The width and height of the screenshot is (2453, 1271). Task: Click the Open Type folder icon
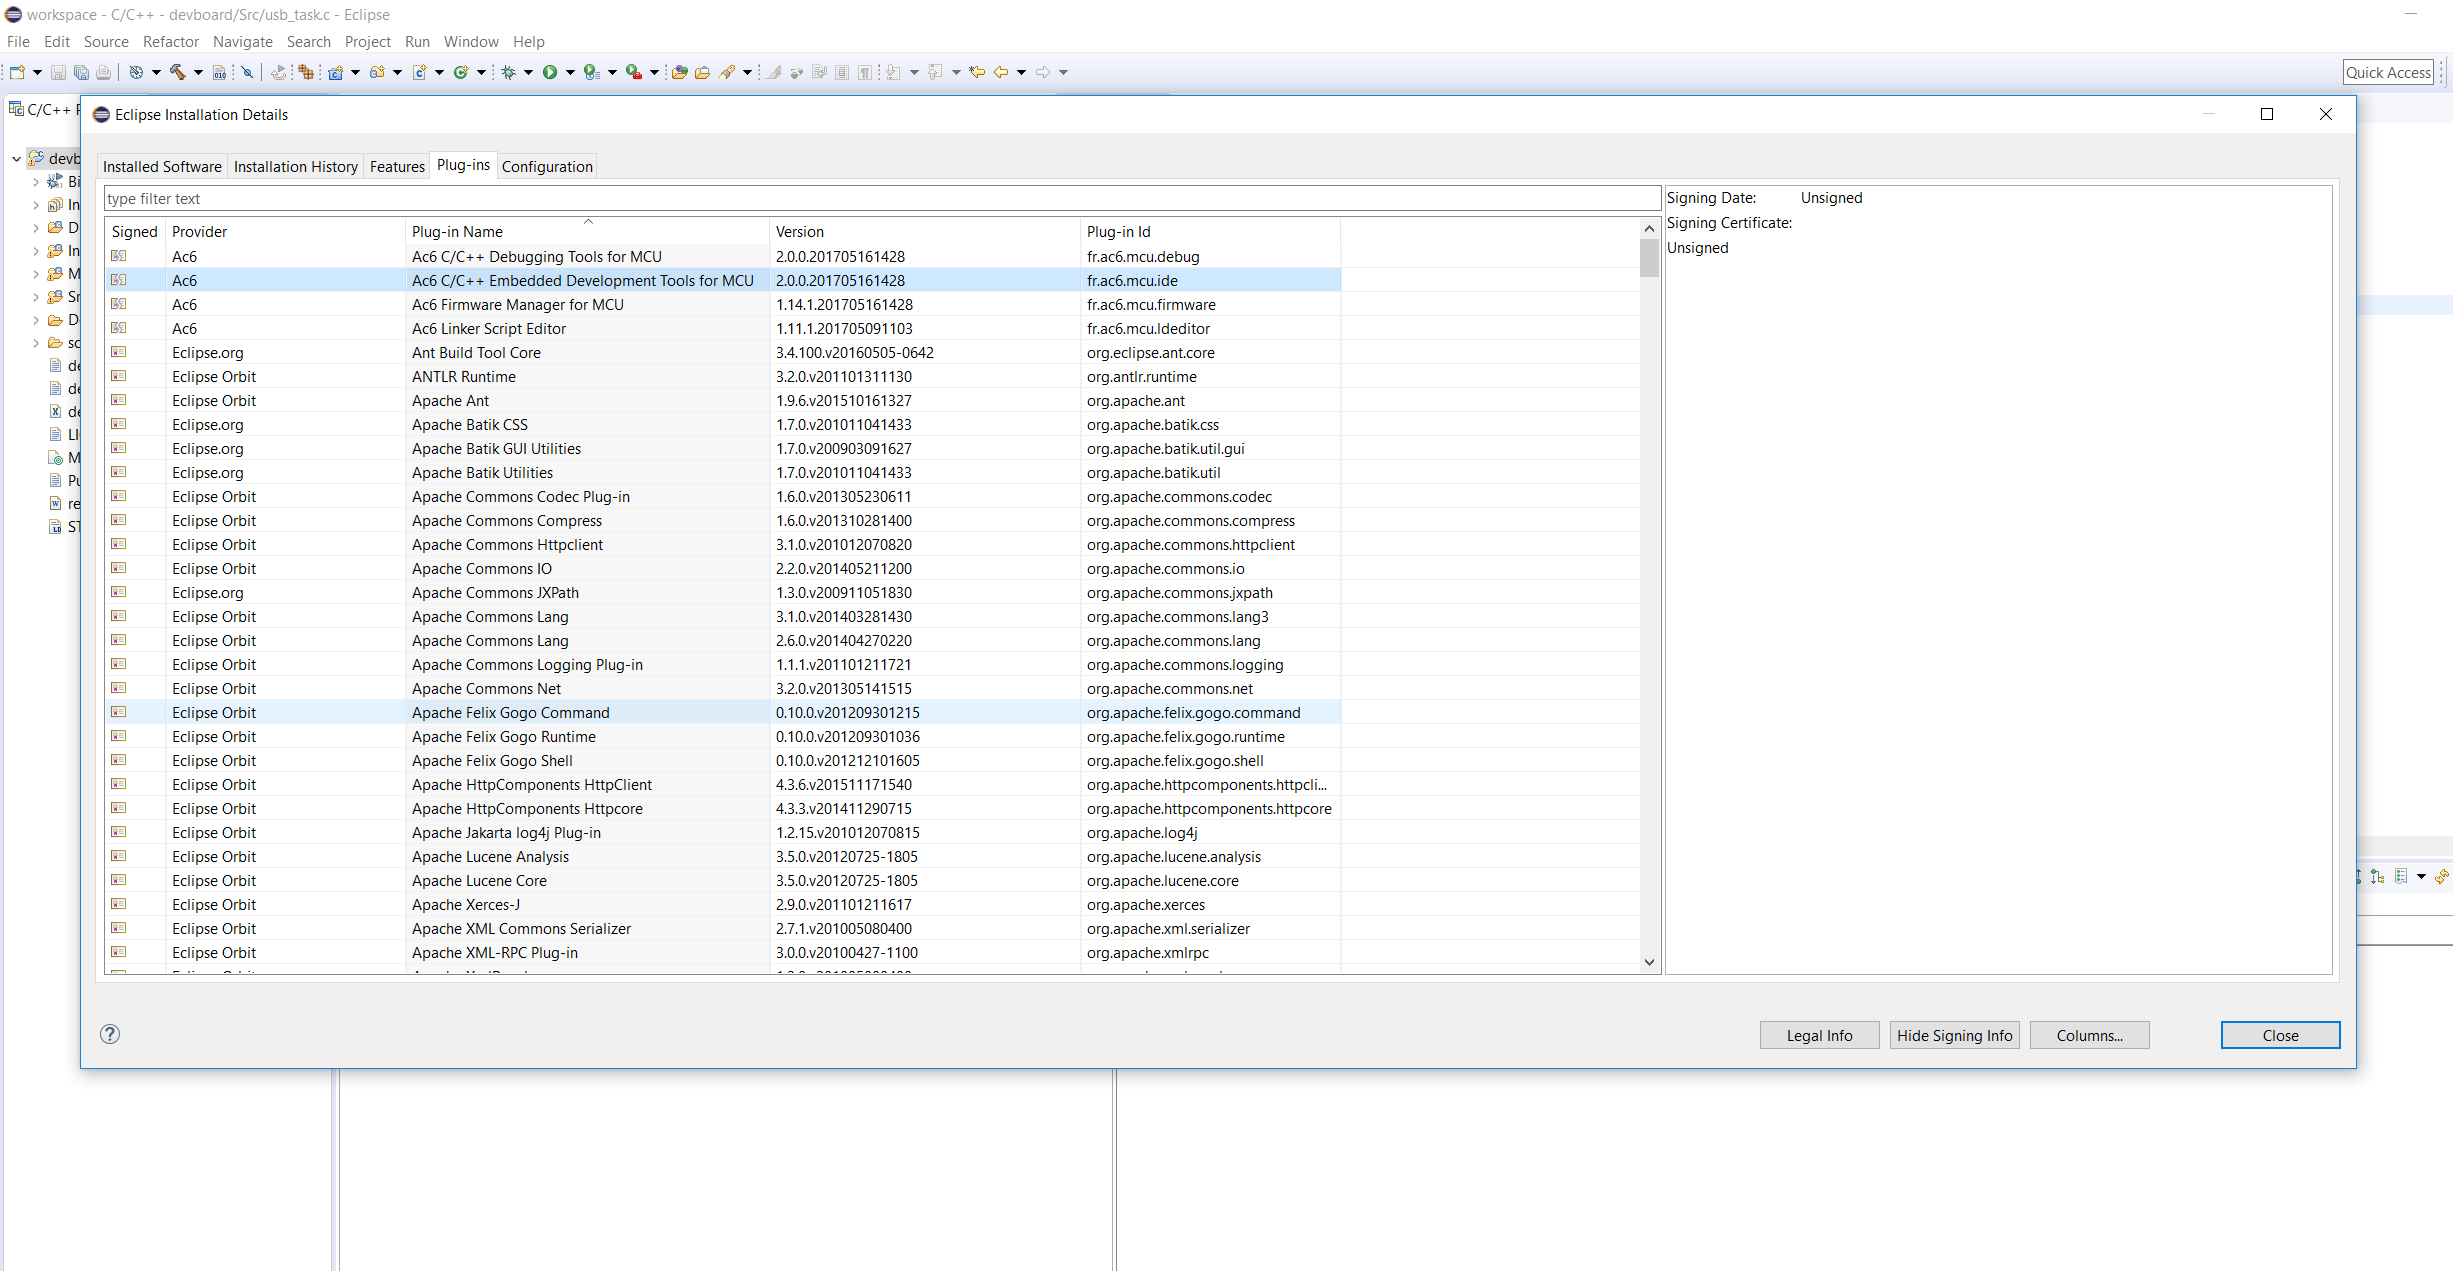pyautogui.click(x=679, y=72)
